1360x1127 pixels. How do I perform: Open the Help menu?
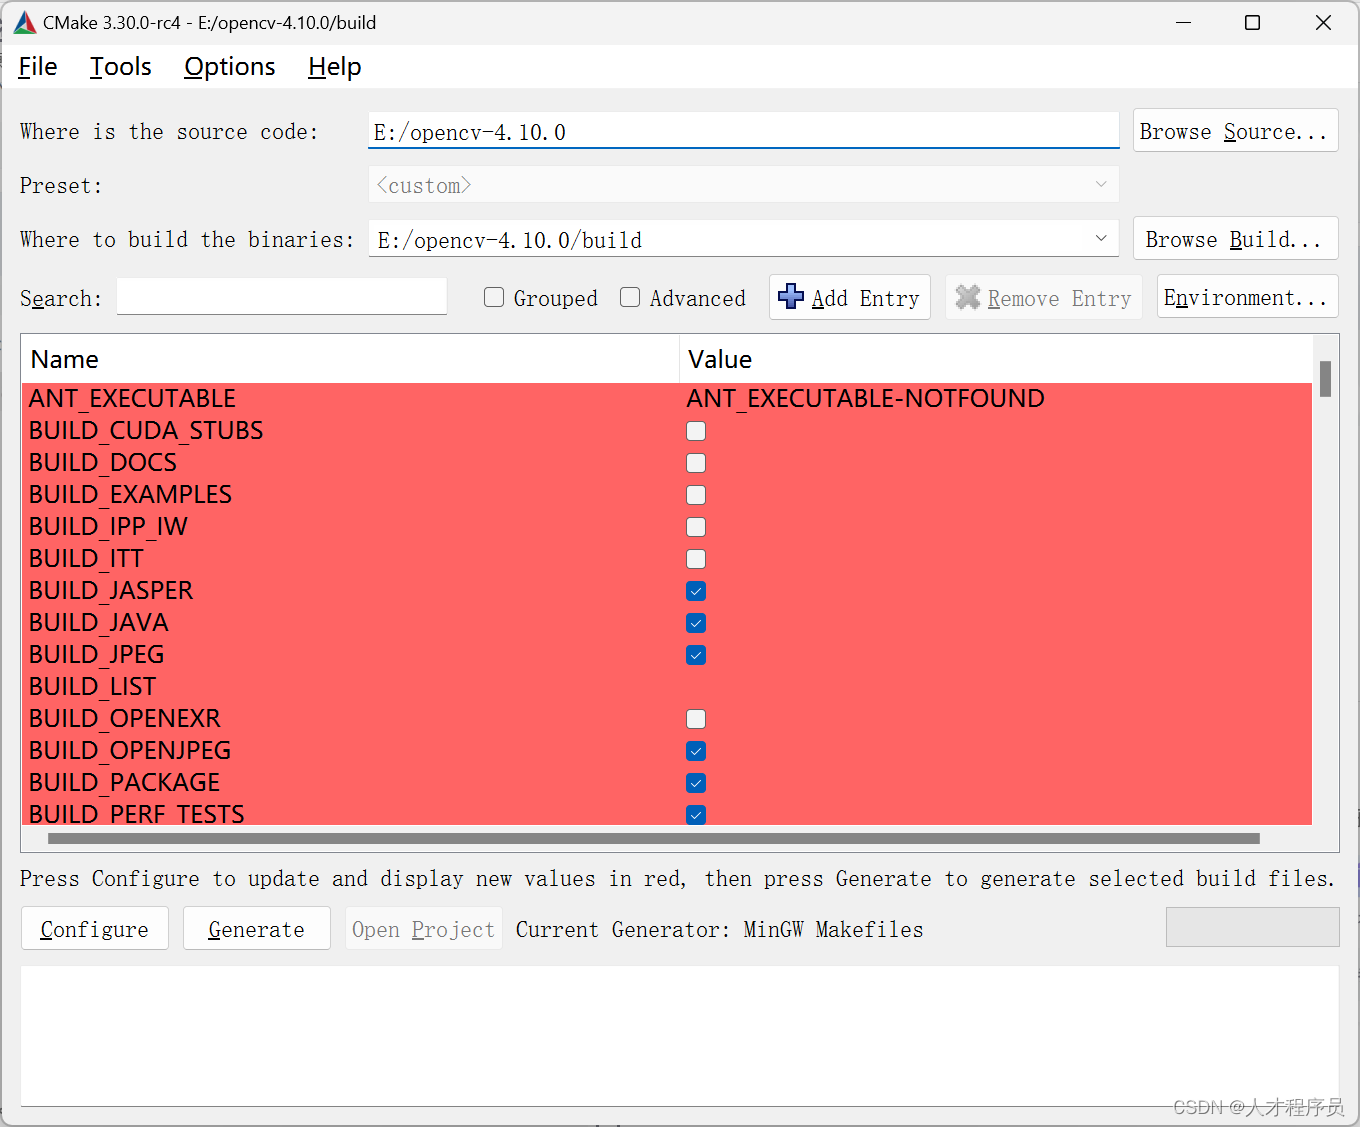point(334,67)
